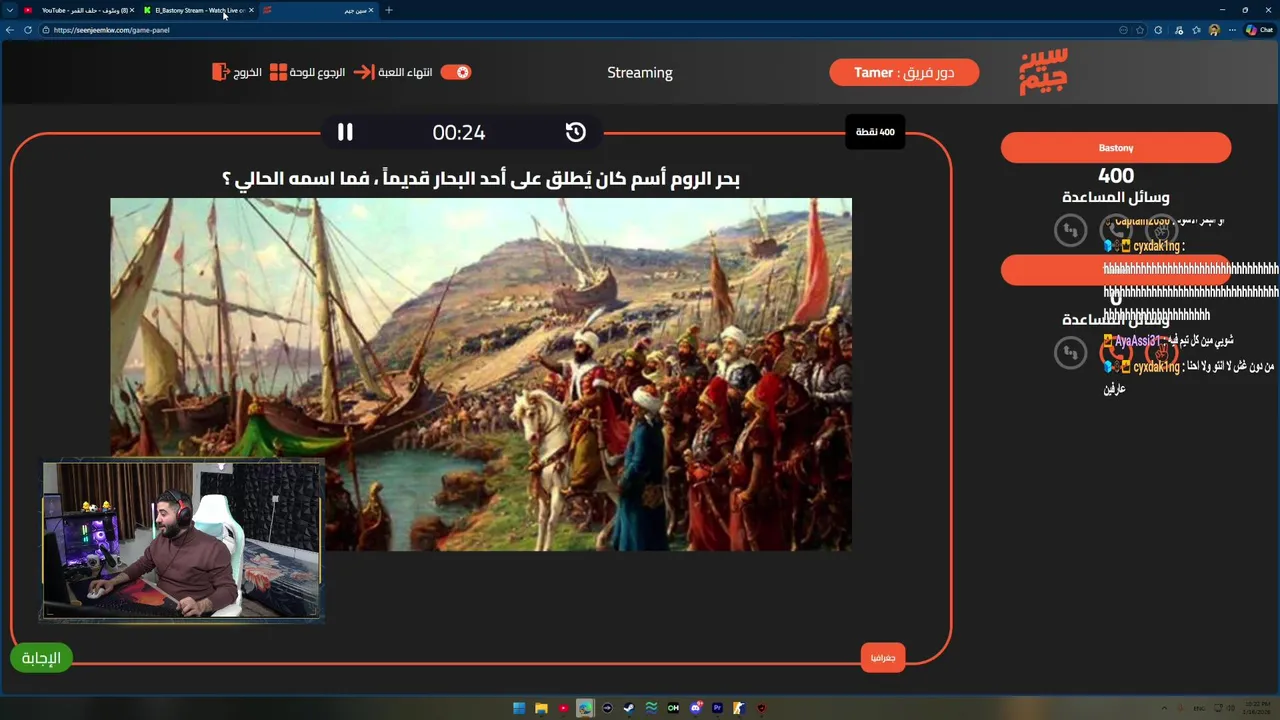Use Bastony's phone call lifeline icon
This screenshot has height=720, width=1280.
pos(1116,230)
